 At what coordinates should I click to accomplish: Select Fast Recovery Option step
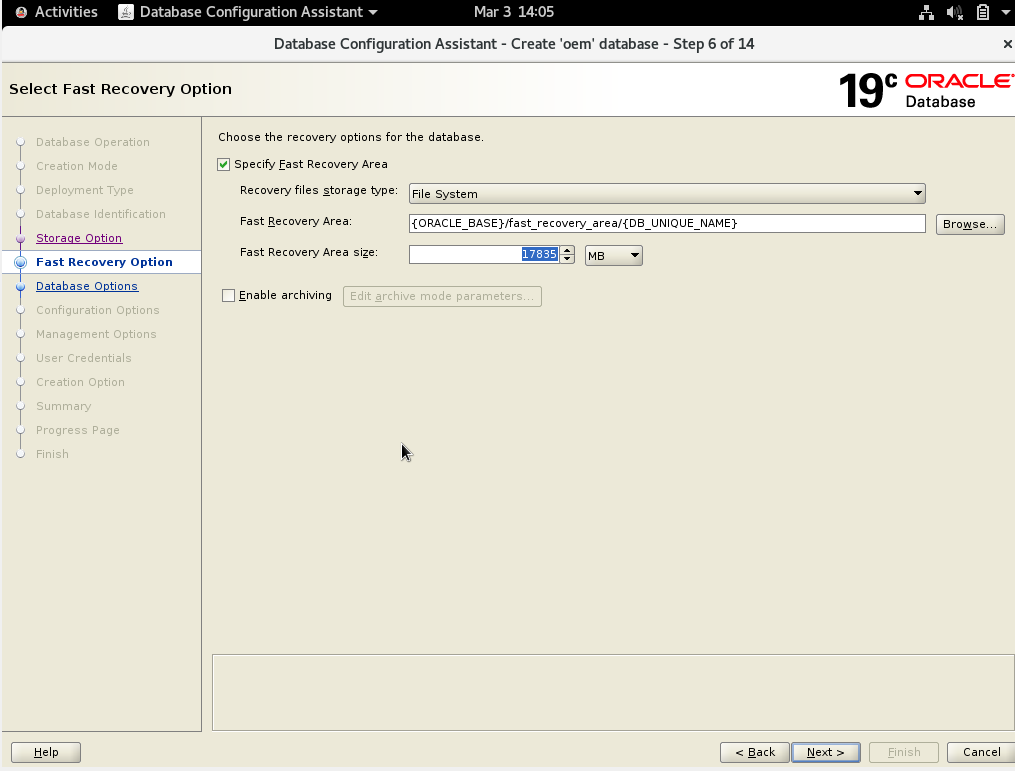(104, 262)
